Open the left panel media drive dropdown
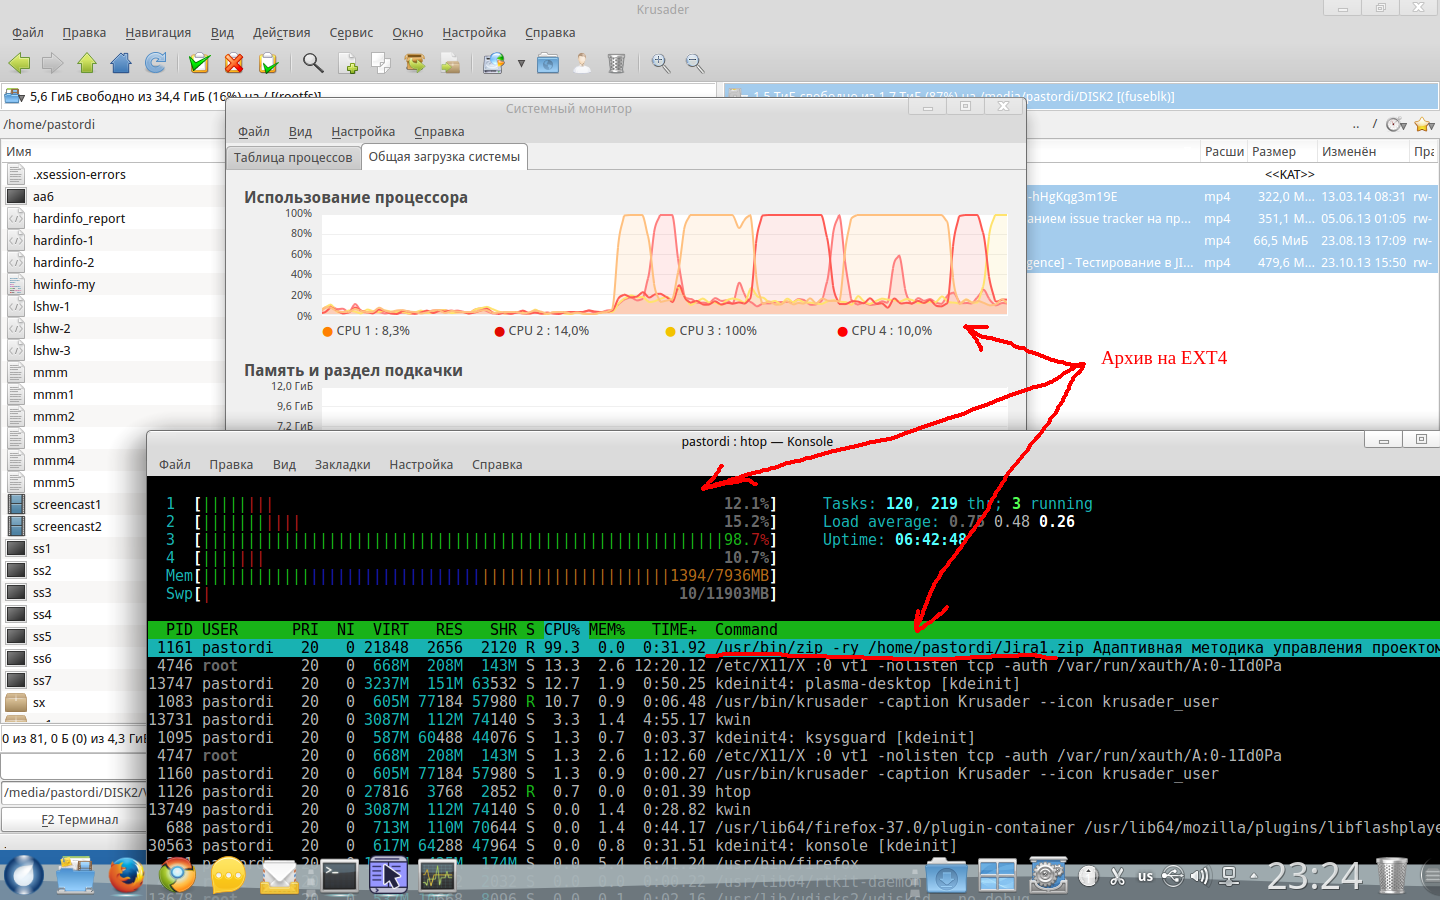Screen dimensions: 1440x900 [x=14, y=97]
